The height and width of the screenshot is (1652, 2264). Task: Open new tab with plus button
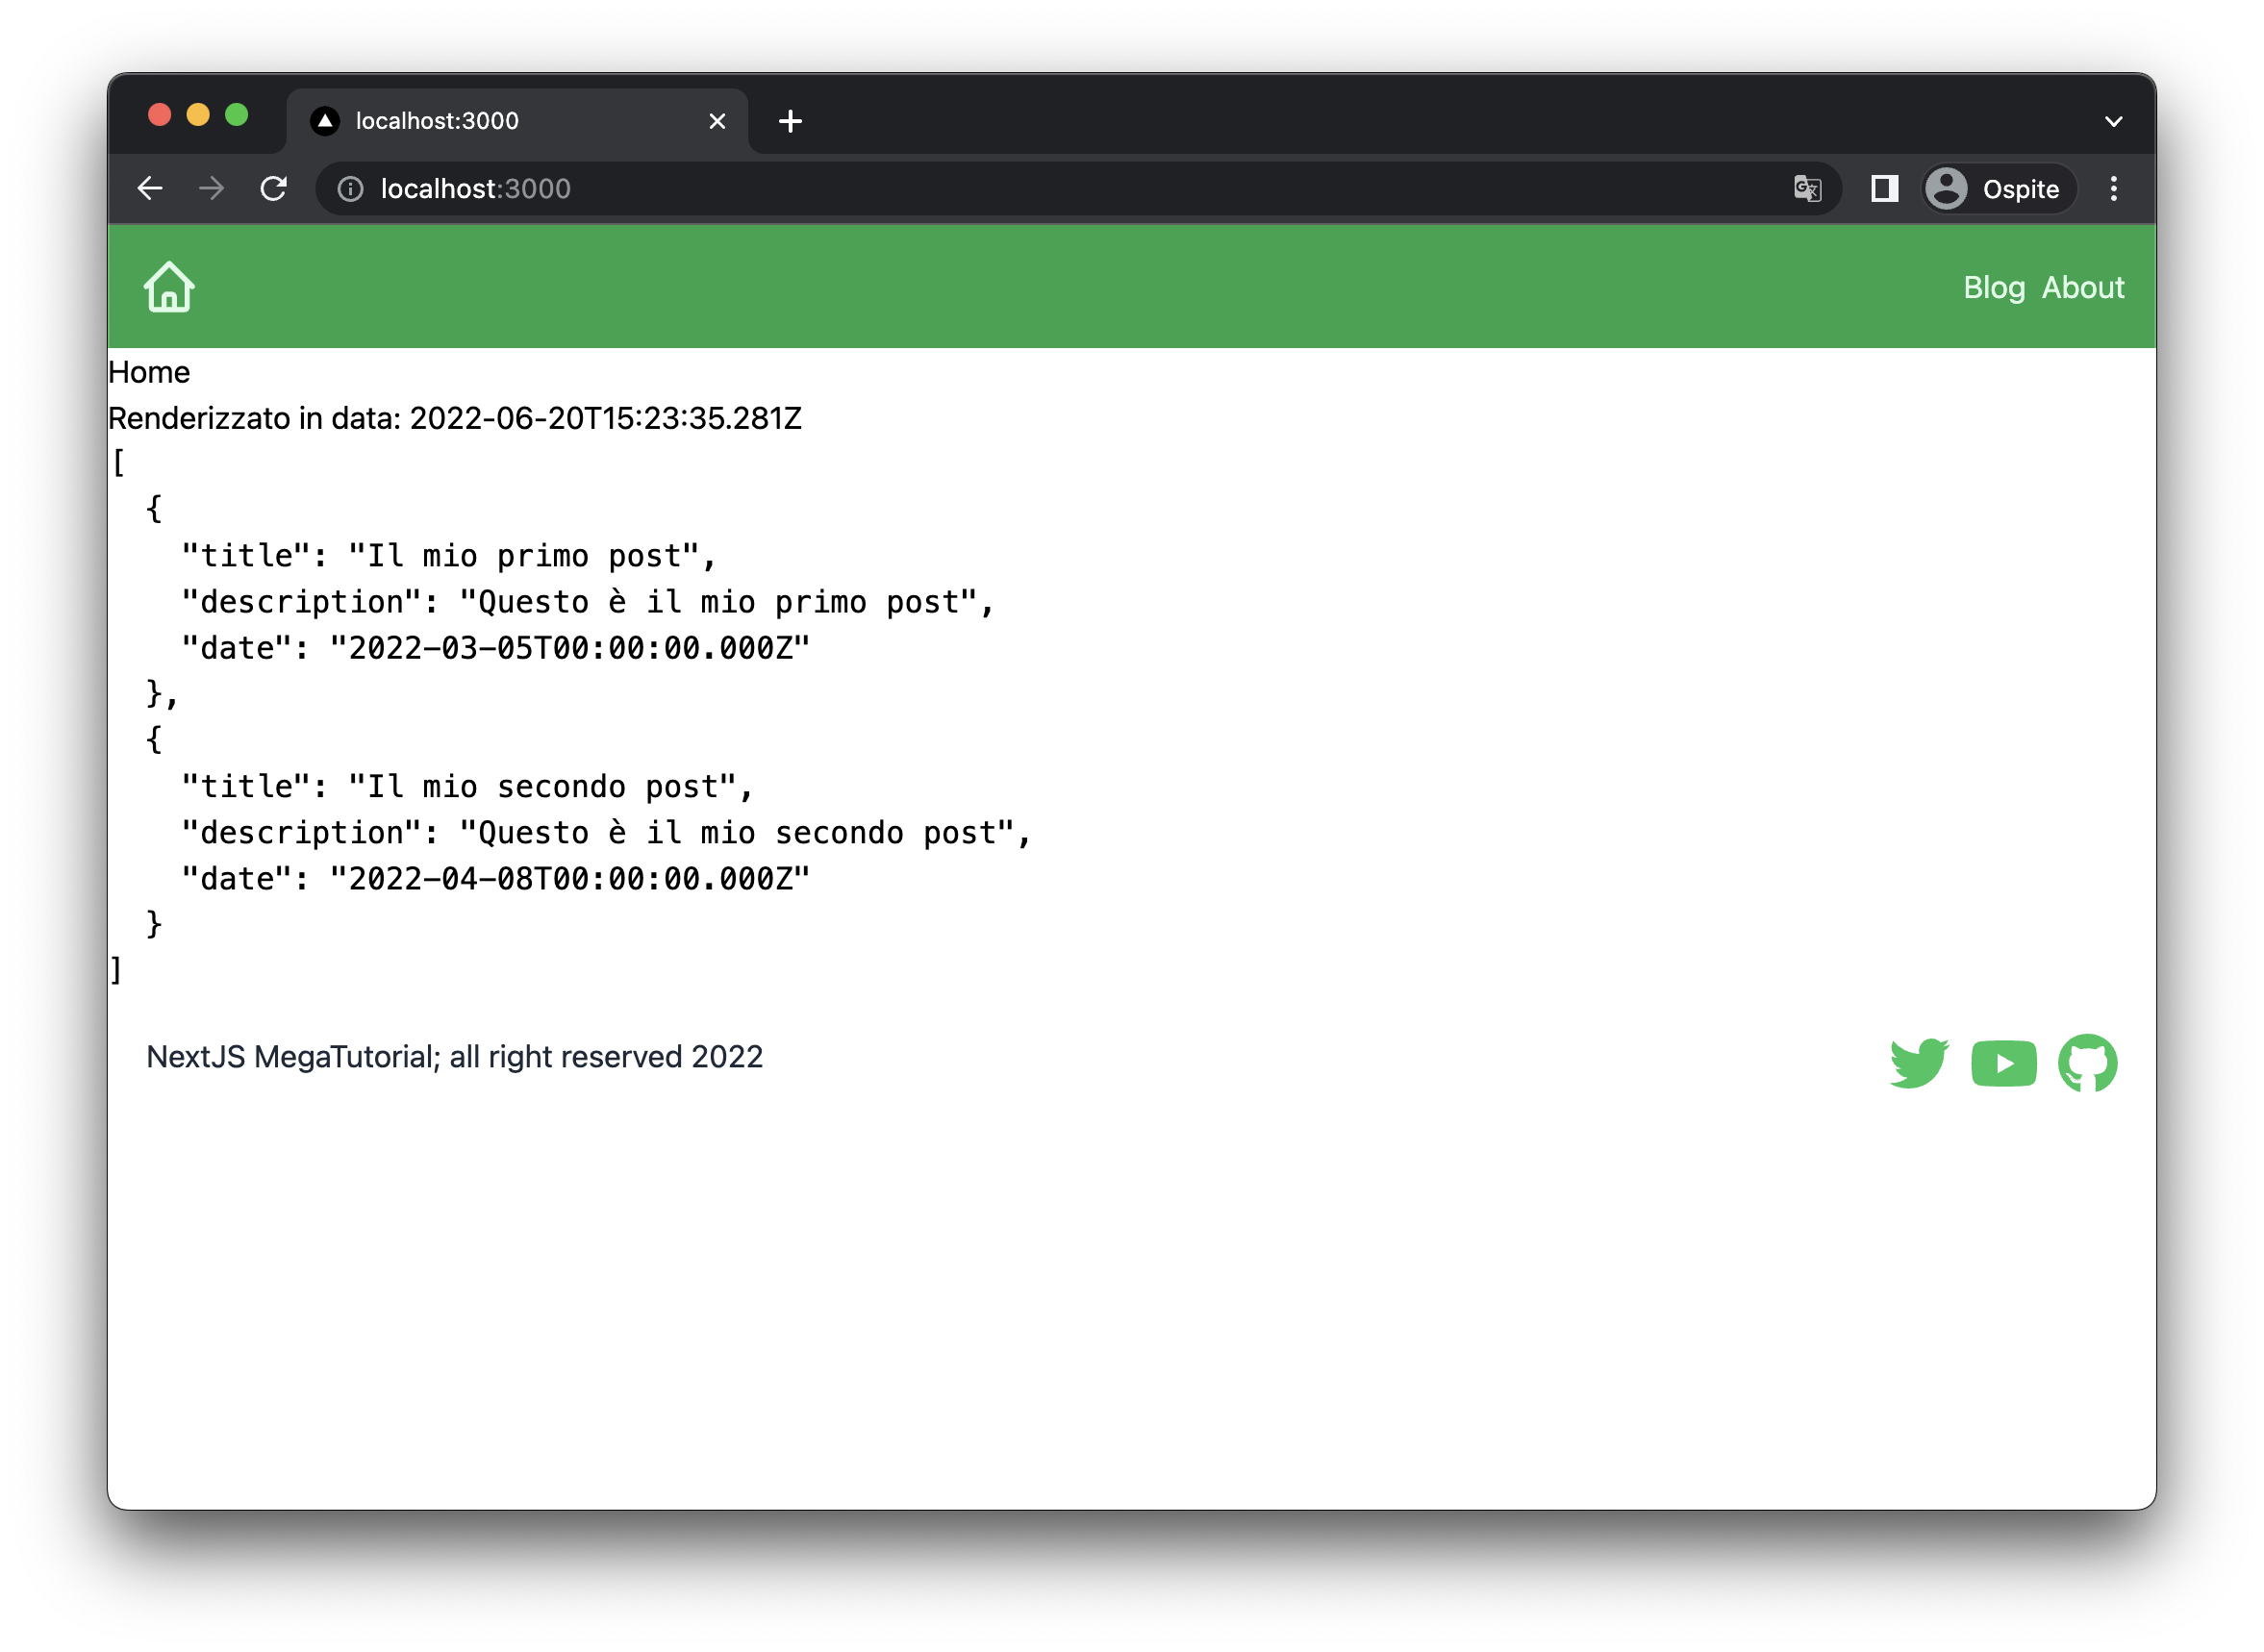tap(791, 121)
